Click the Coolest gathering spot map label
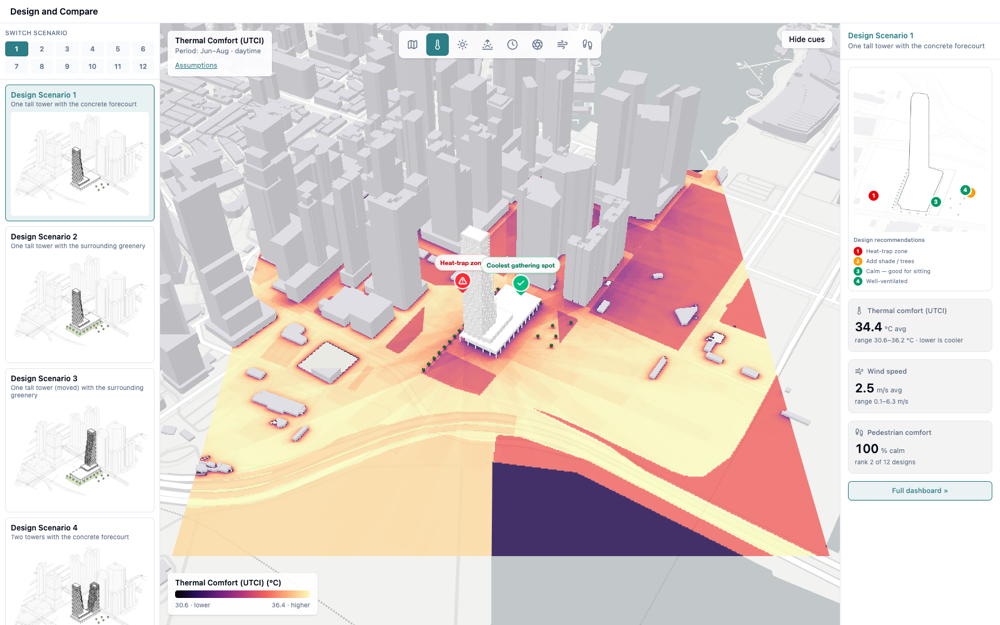 pos(520,265)
